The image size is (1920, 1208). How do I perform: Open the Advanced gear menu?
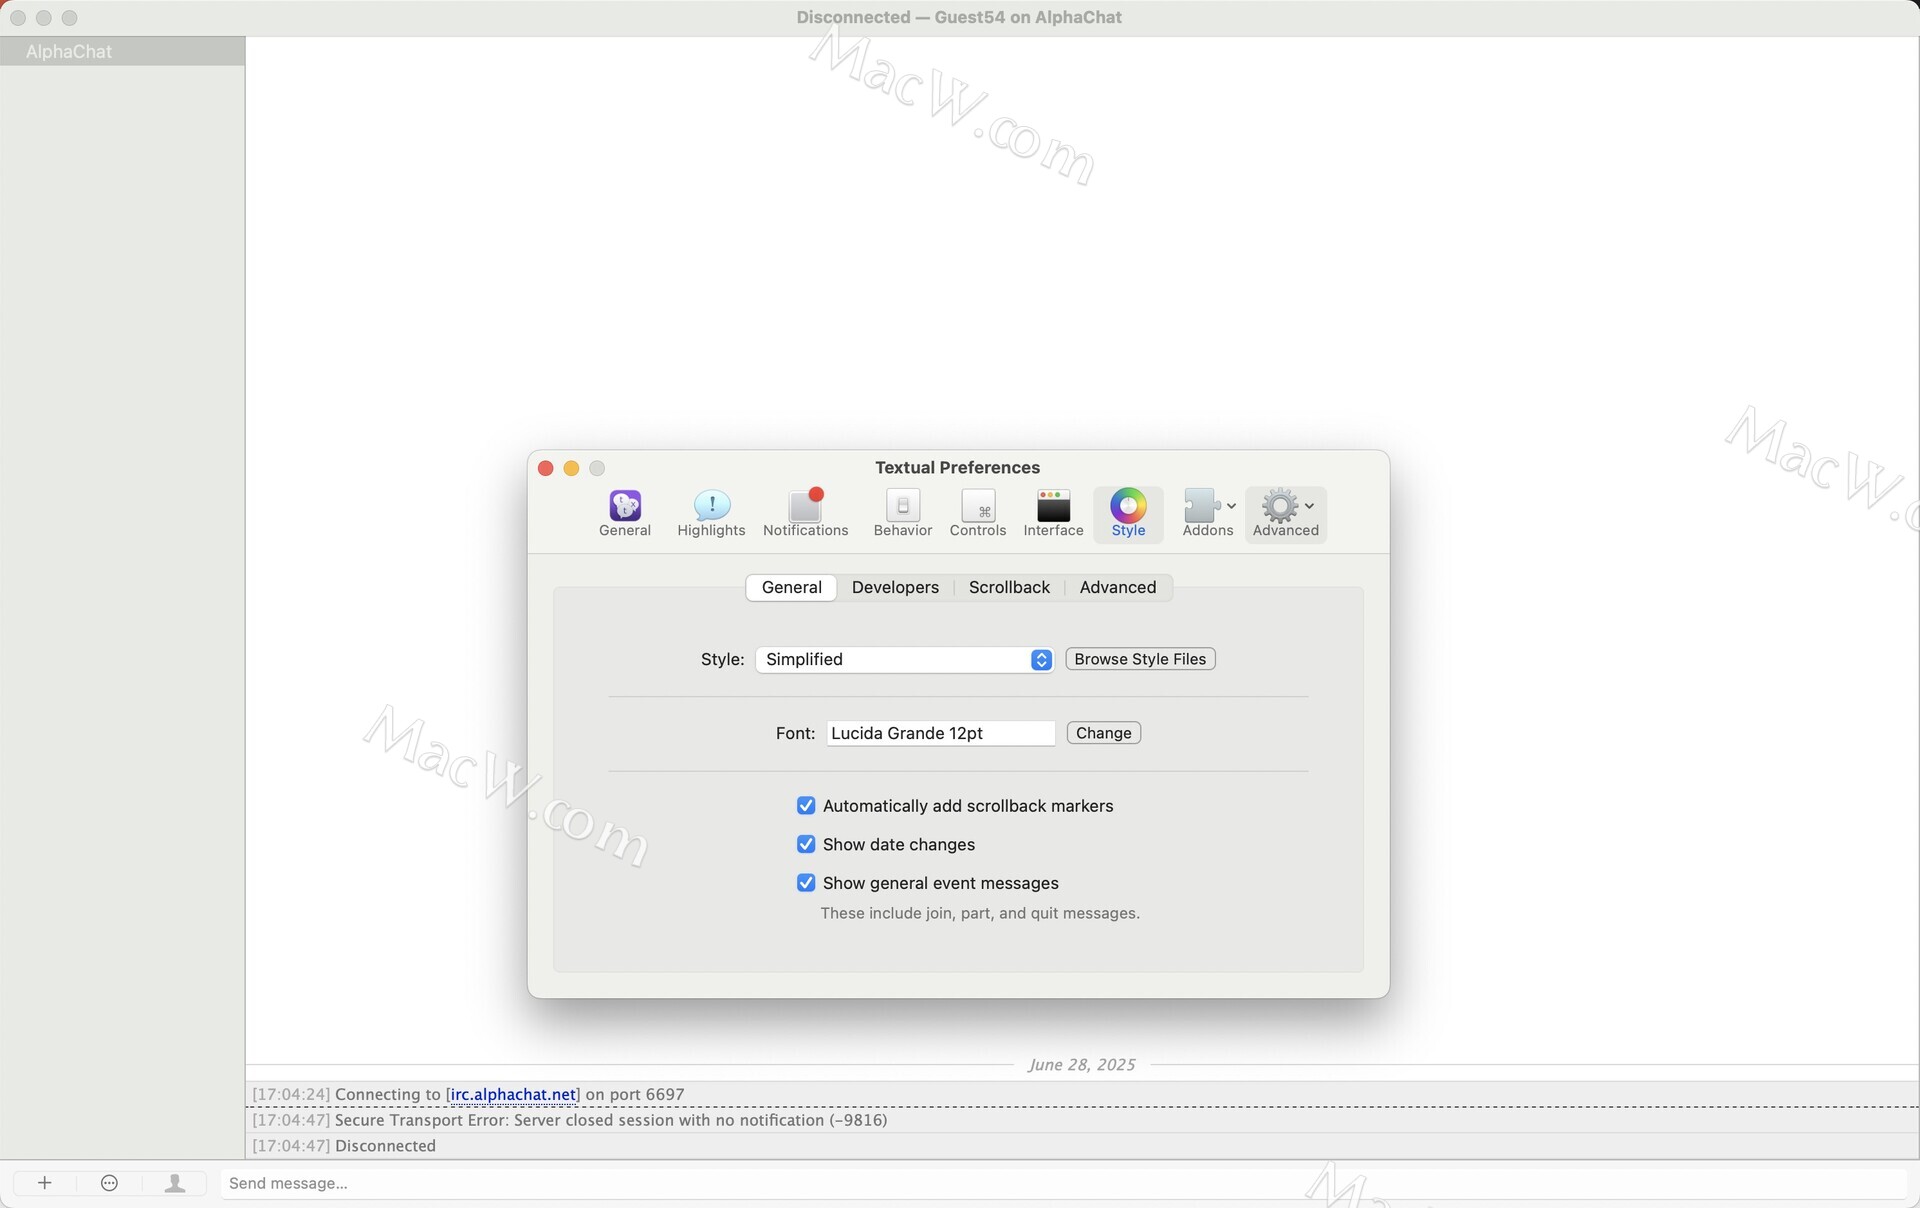pos(1285,514)
